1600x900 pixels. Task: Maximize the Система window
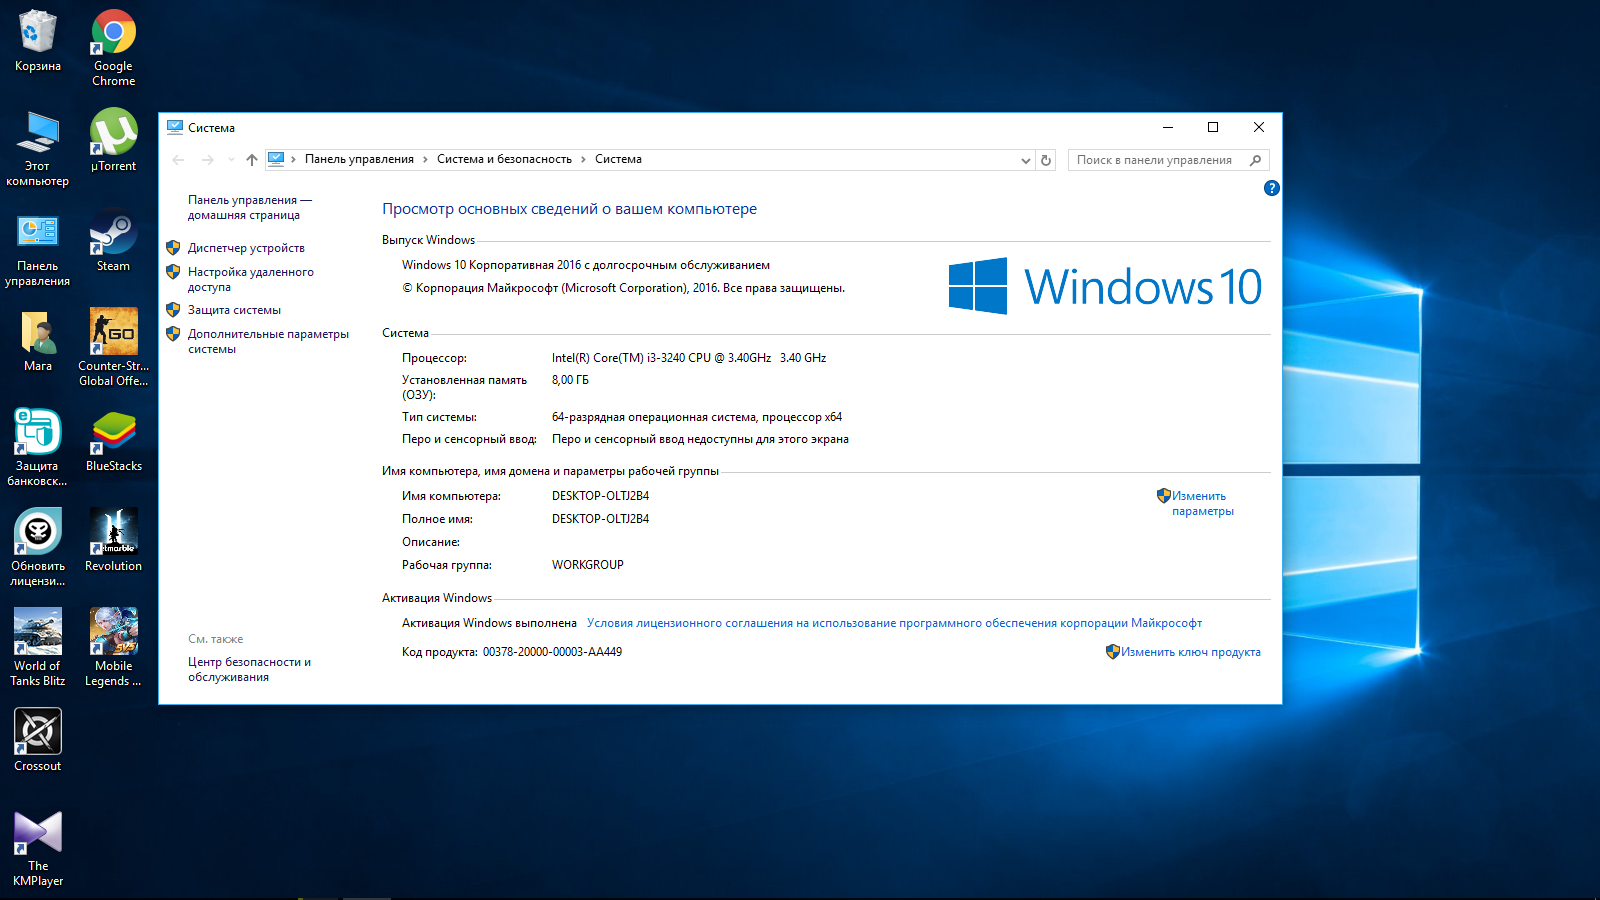(1213, 127)
